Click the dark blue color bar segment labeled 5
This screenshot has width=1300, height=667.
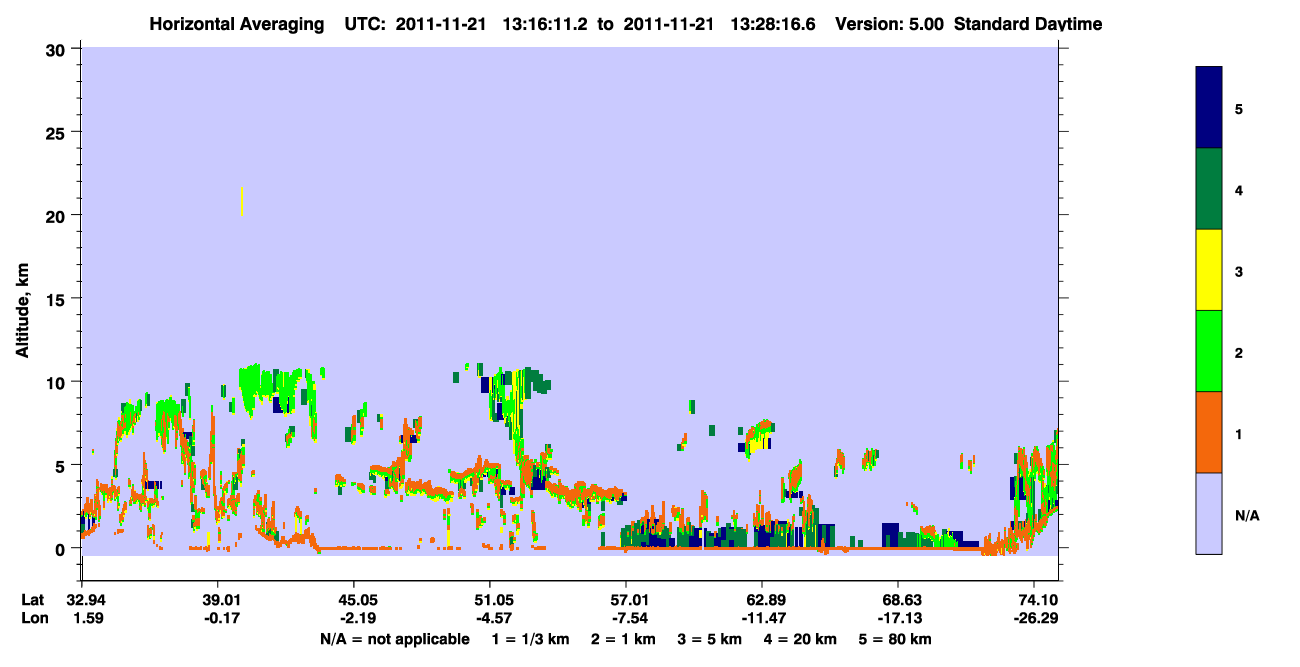click(x=1209, y=107)
